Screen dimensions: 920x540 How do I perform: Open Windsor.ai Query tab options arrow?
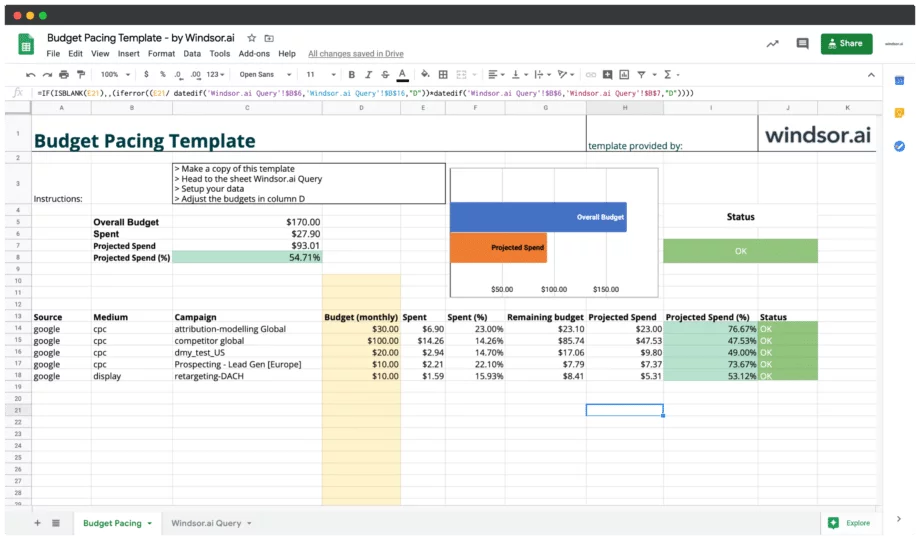pyautogui.click(x=249, y=523)
